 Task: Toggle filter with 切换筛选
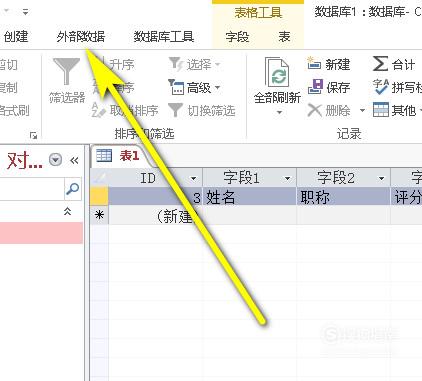pos(202,110)
